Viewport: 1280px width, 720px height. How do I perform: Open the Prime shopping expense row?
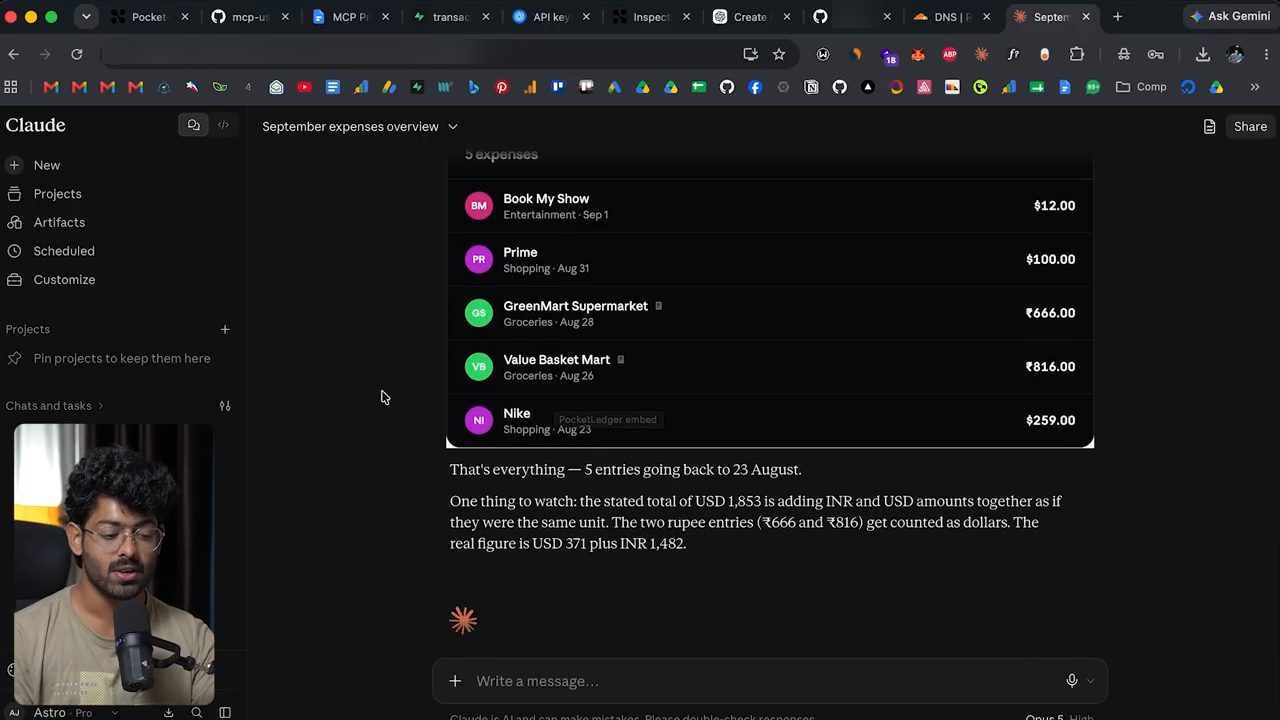tap(770, 260)
